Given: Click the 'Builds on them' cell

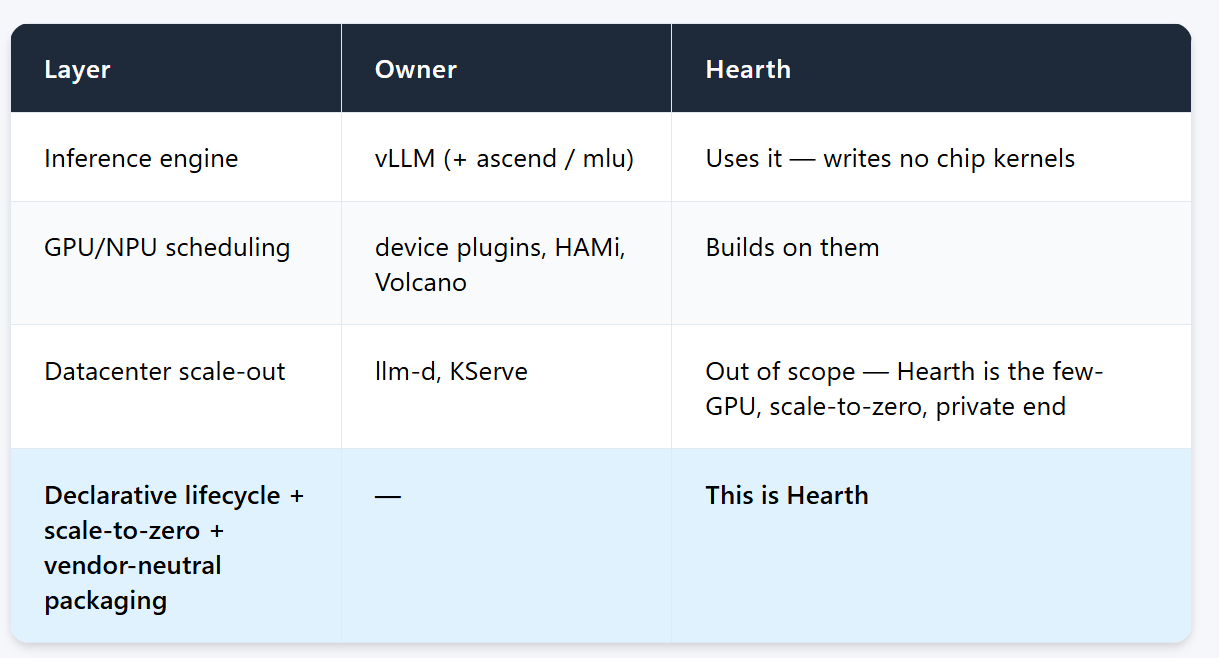Looking at the screenshot, I should point(931,264).
